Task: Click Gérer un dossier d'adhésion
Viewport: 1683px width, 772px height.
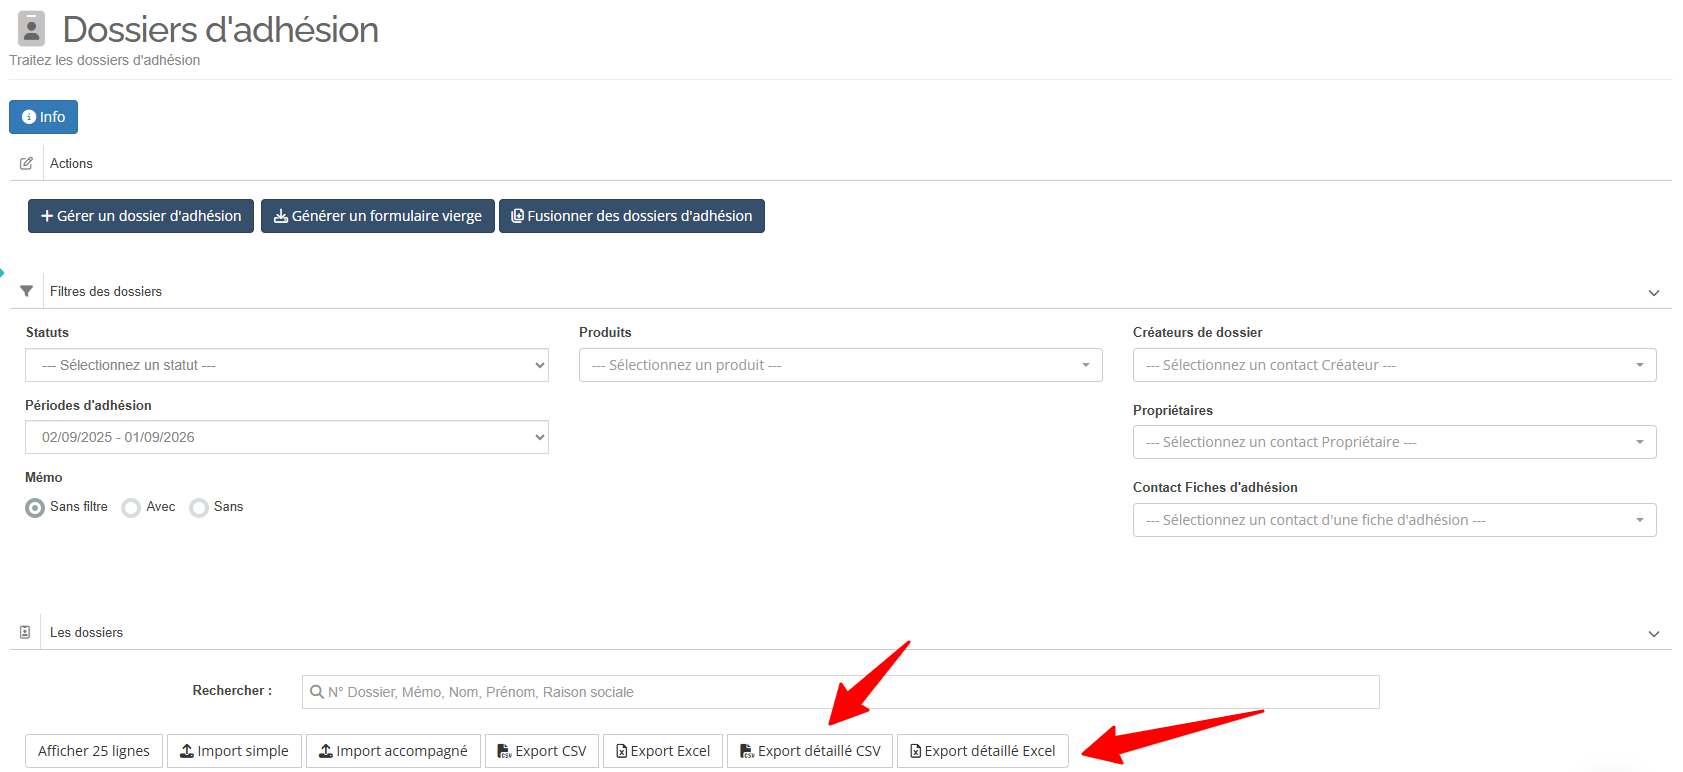Action: point(141,216)
